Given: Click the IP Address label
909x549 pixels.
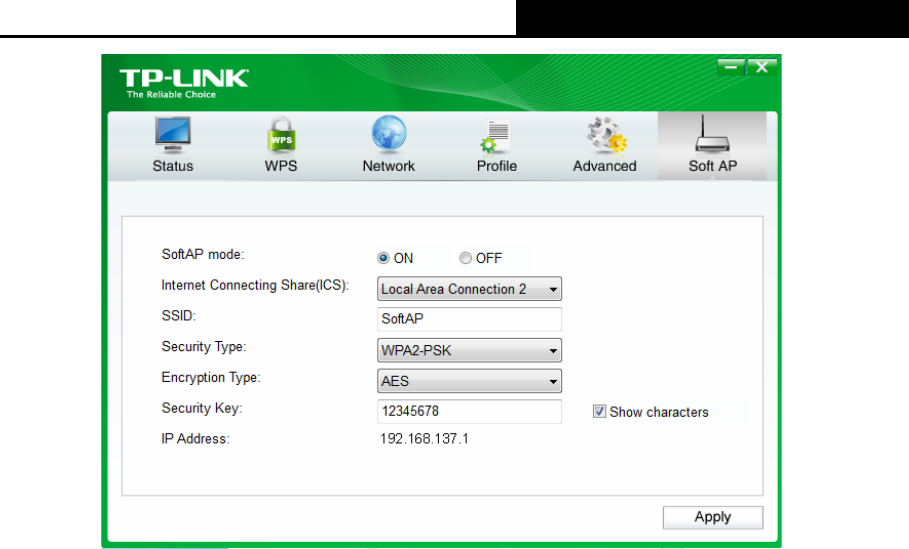Looking at the screenshot, I should pos(195,439).
